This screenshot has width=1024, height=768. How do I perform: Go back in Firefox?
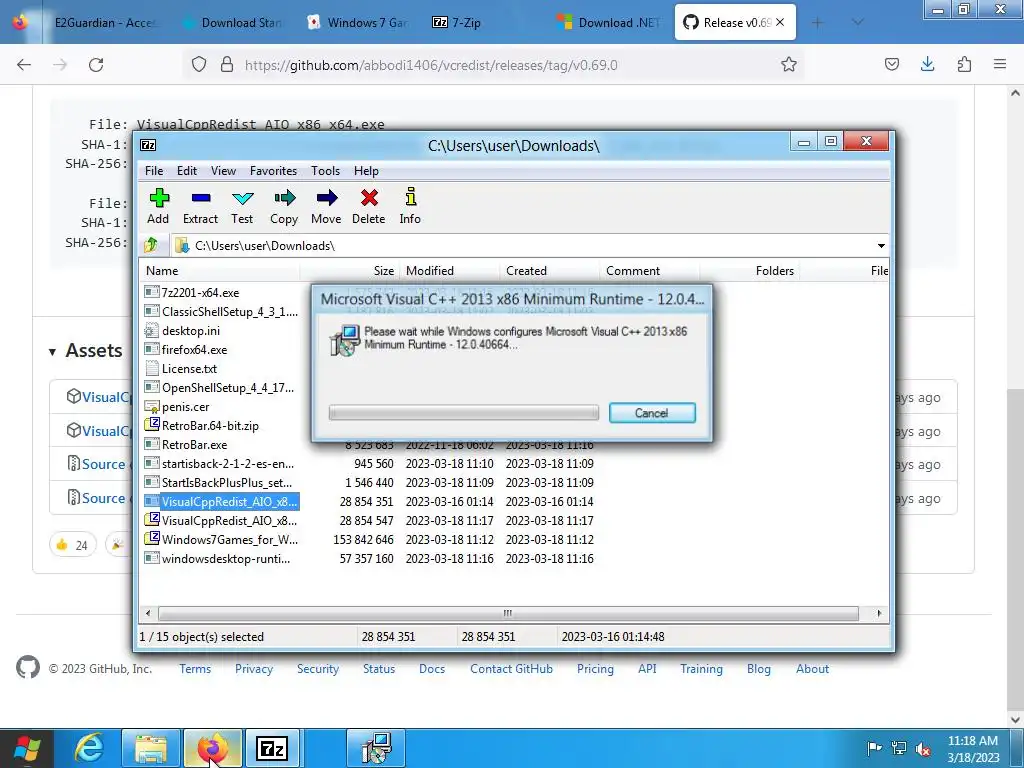tap(24, 65)
